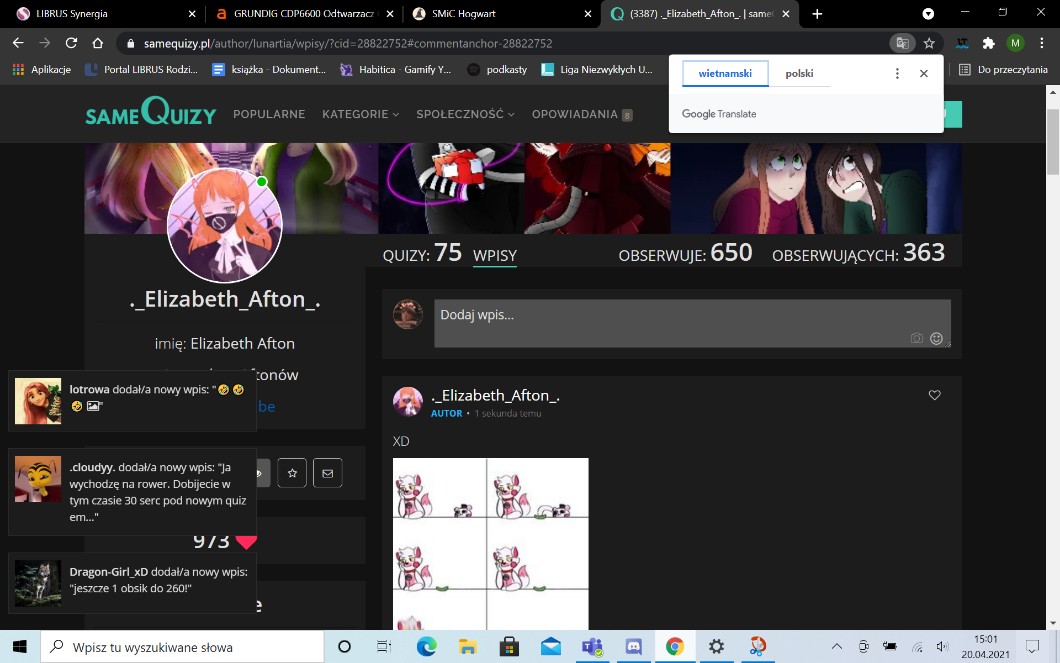Open the Chrome extensions puzzle icon
Screen dimensions: 1060x663
pos(989,43)
